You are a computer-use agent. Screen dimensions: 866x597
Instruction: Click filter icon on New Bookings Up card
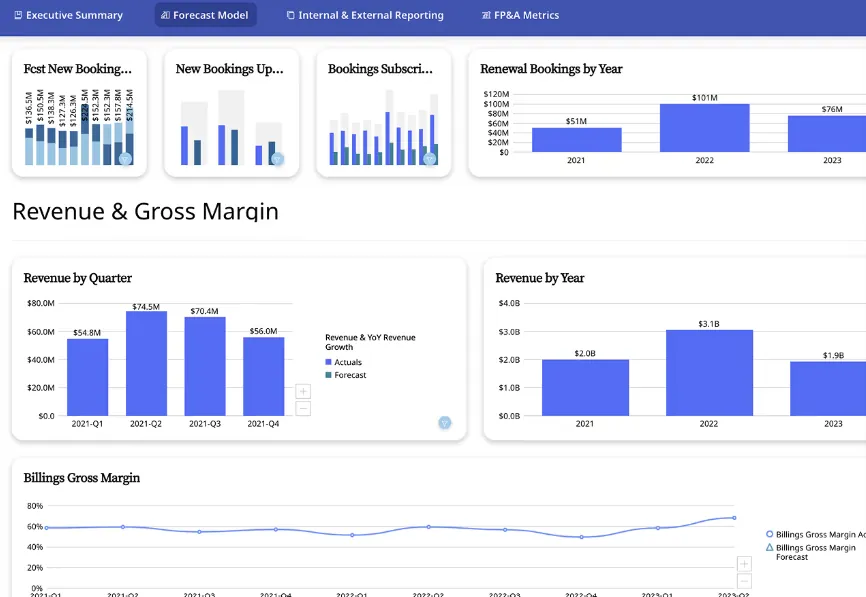278,159
